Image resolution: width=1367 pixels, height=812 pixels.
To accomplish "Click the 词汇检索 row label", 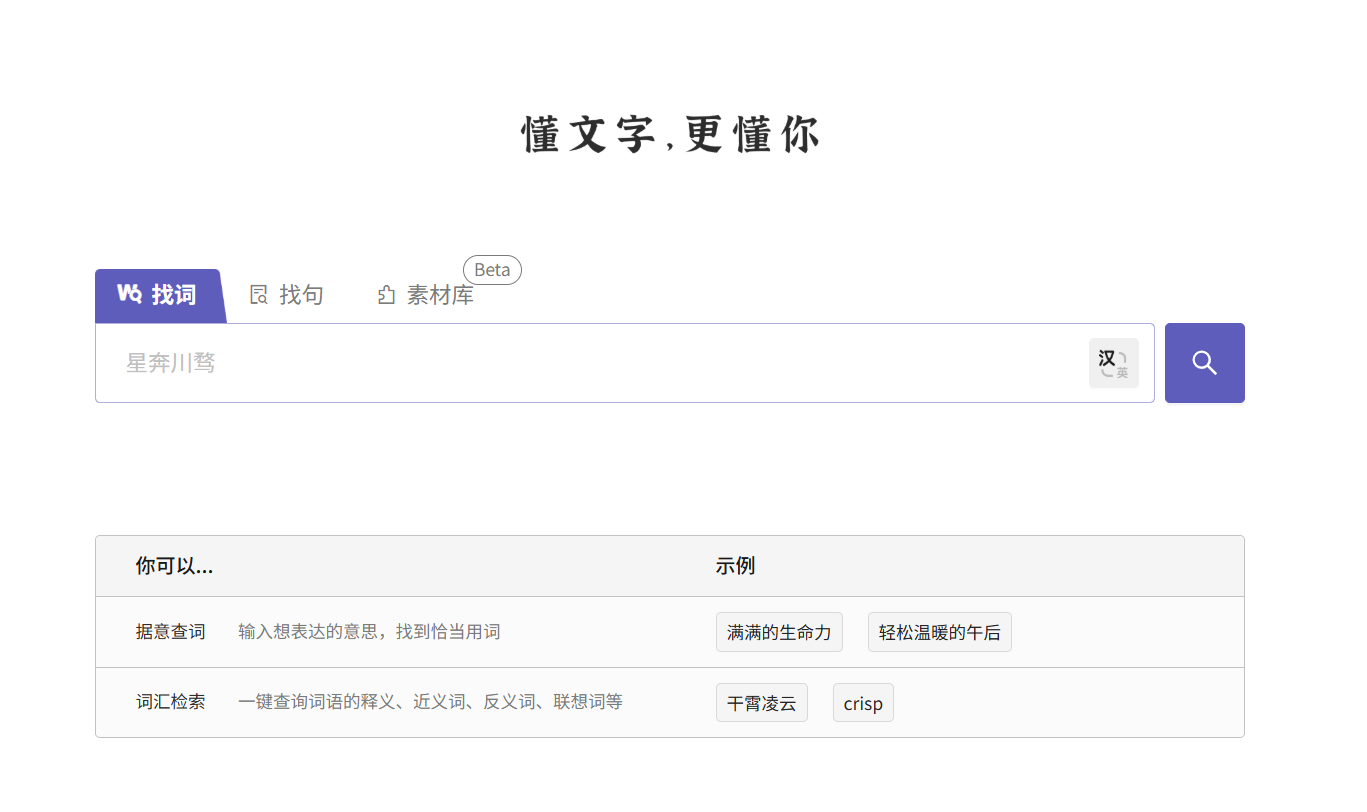I will tap(171, 702).
